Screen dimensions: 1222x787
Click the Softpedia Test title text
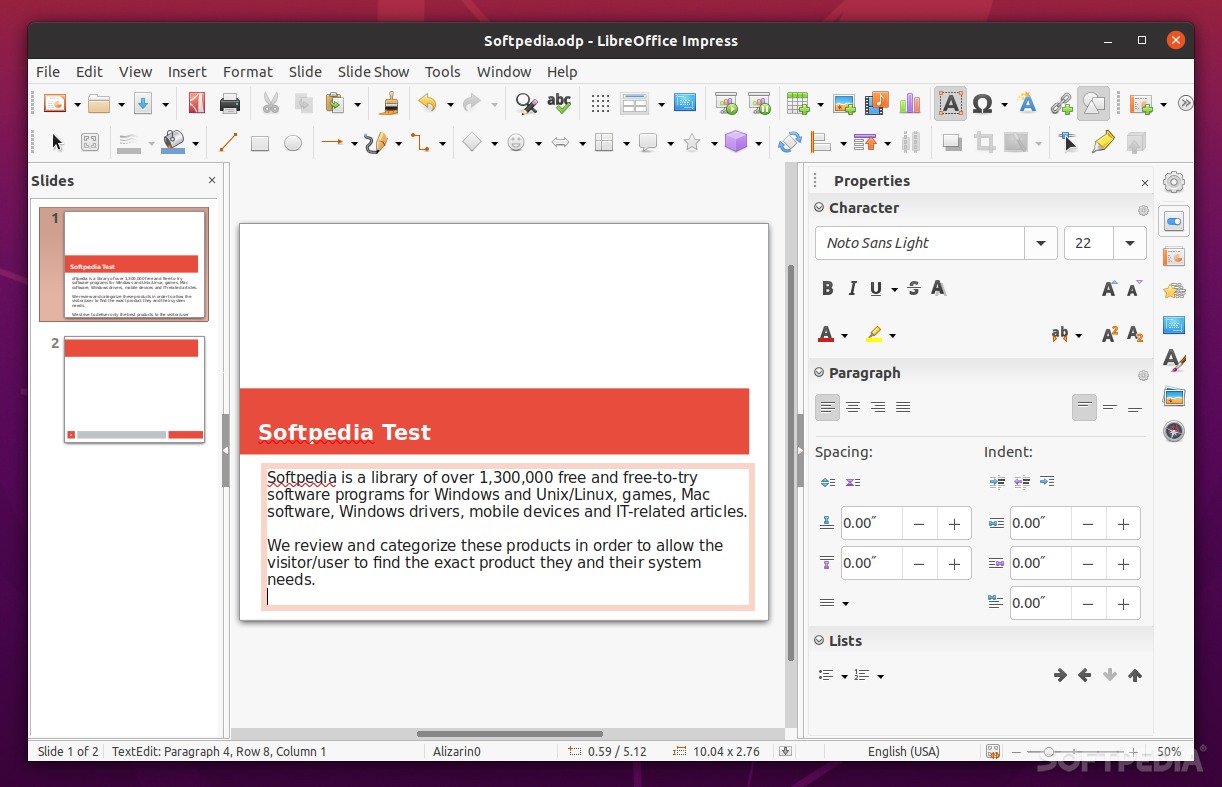344,432
